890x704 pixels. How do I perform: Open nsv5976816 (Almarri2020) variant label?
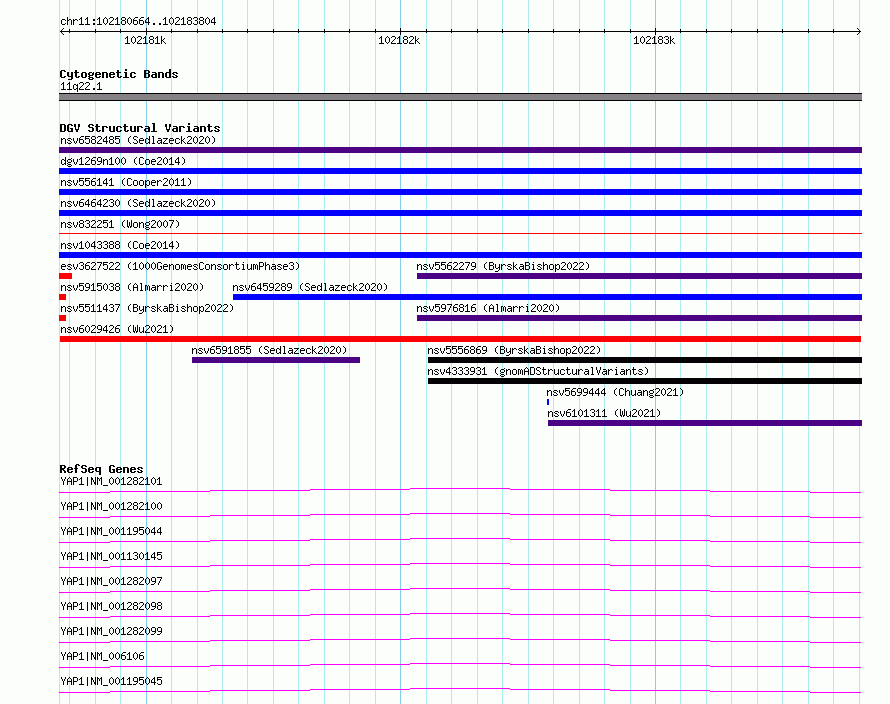click(x=488, y=308)
